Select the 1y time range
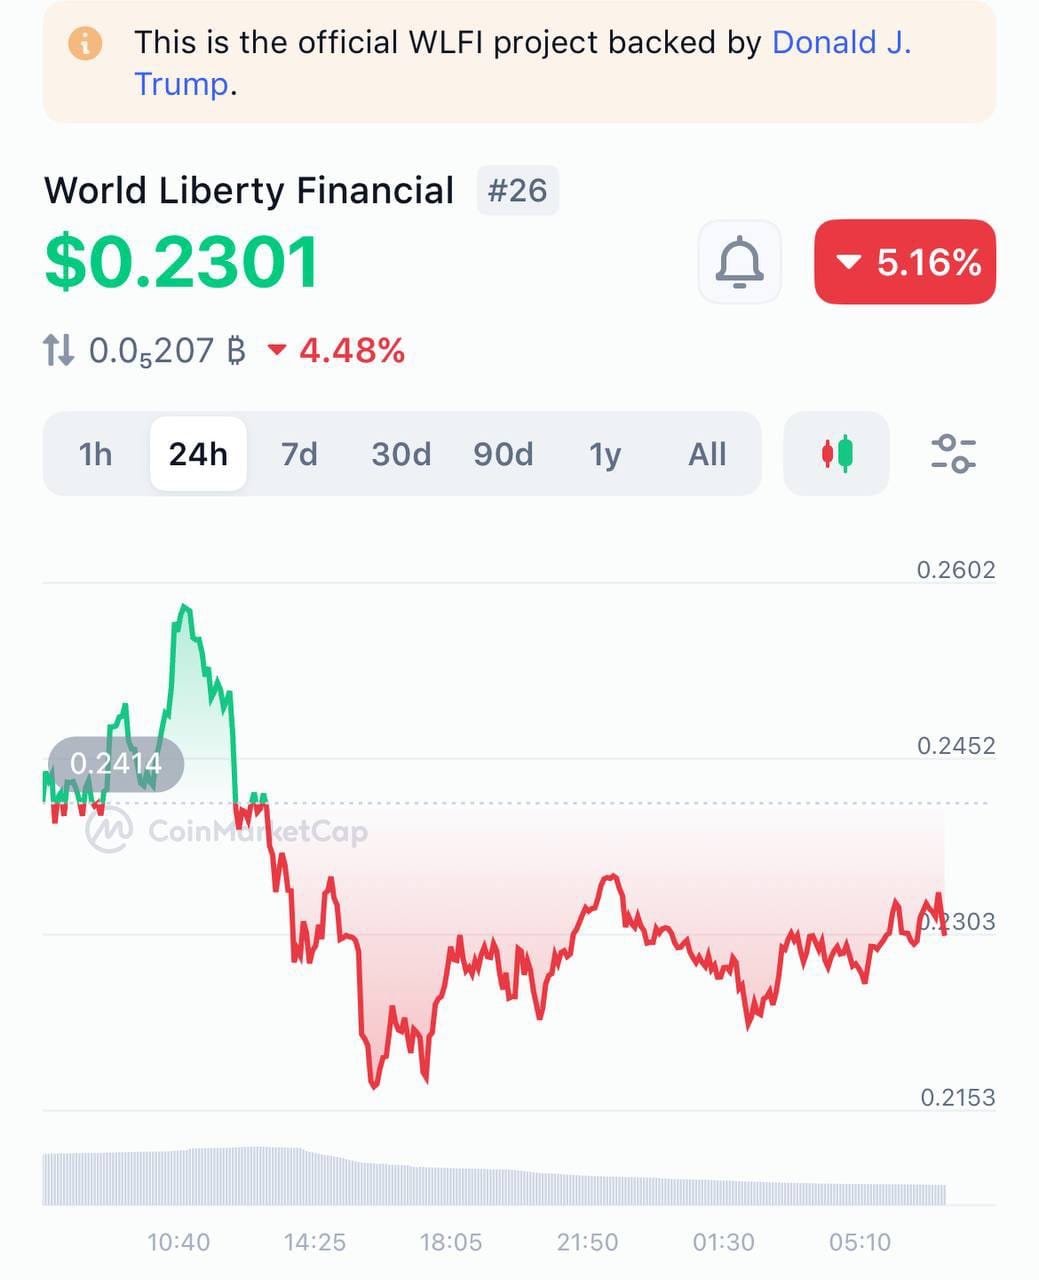Viewport: 1039px width, 1280px height. tap(605, 454)
